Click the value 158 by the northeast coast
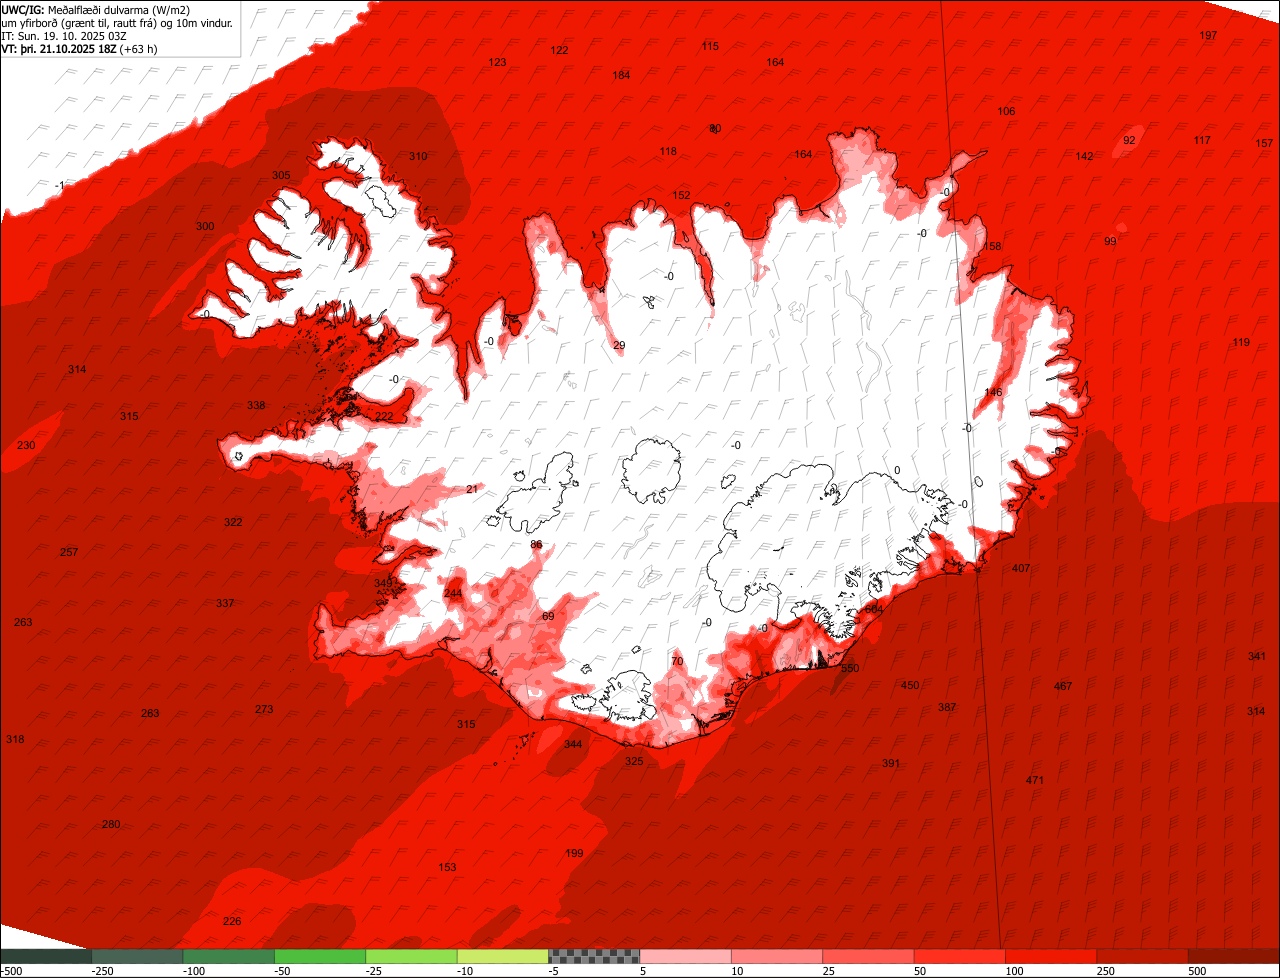This screenshot has height=978, width=1280. (992, 246)
